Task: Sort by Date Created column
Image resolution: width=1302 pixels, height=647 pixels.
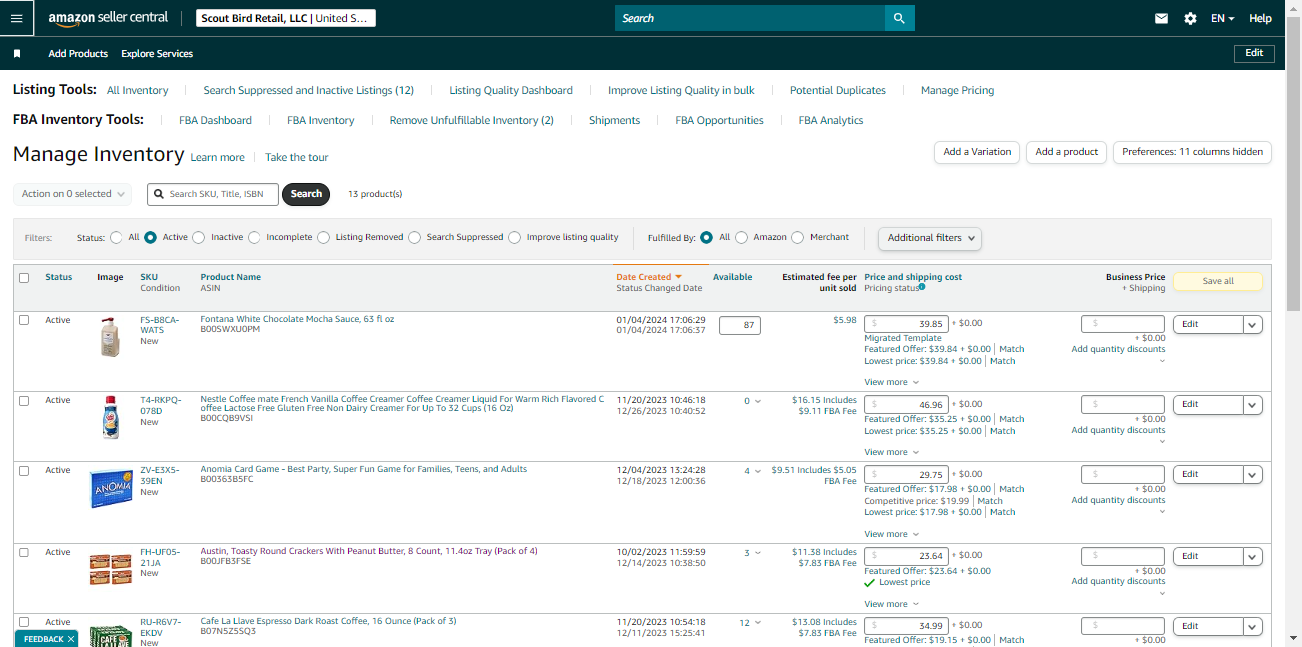Action: click(649, 277)
